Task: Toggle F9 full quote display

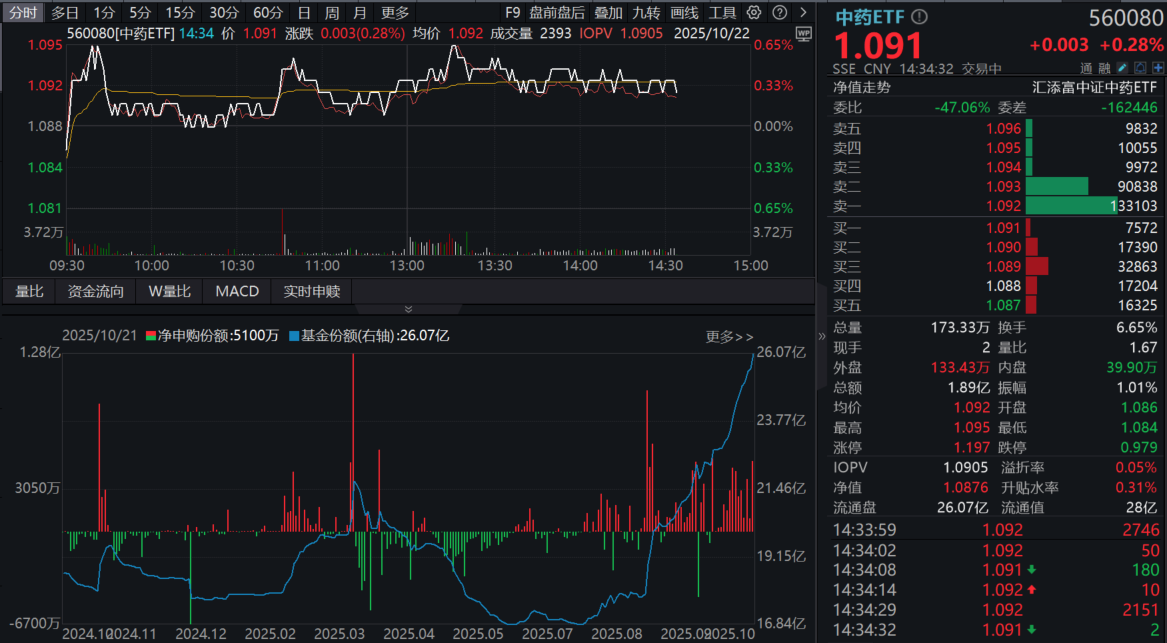Action: pos(512,12)
